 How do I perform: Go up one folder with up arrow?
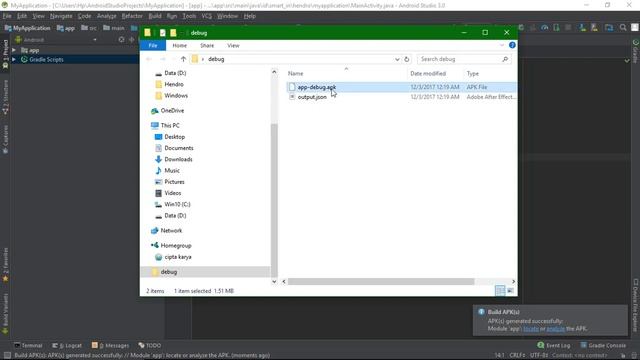tap(183, 59)
